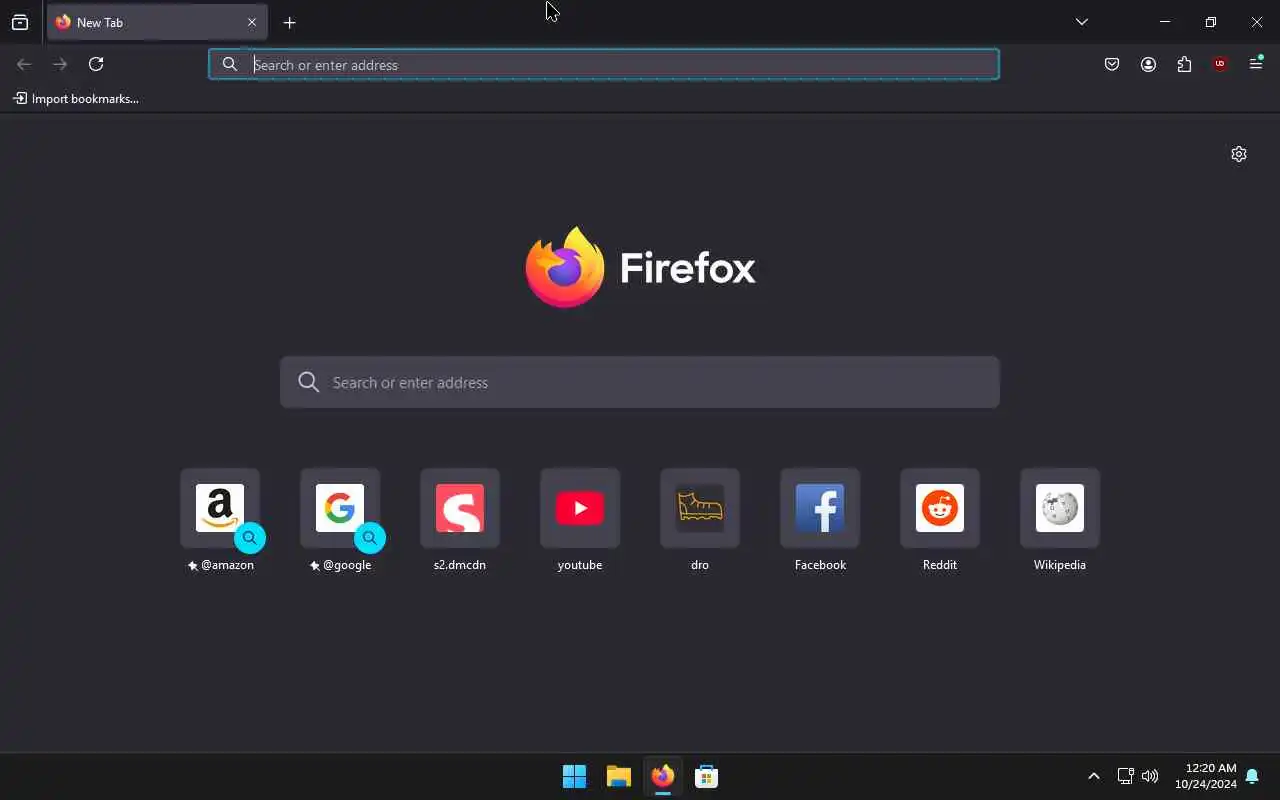Open File Explorer from taskbar
This screenshot has height=800, width=1280.
(619, 776)
